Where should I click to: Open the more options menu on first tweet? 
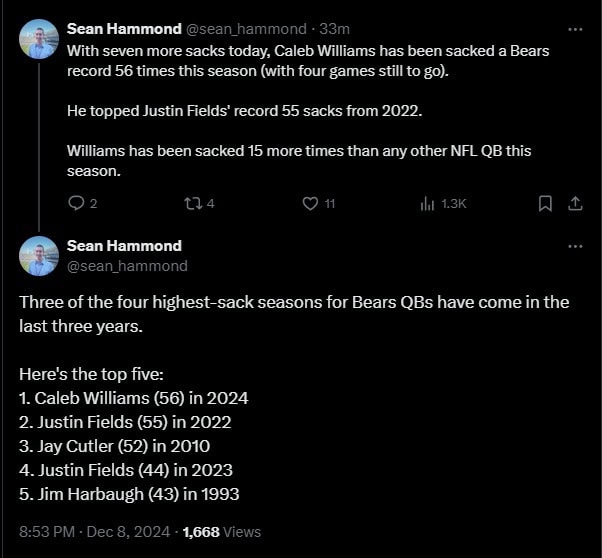[575, 30]
